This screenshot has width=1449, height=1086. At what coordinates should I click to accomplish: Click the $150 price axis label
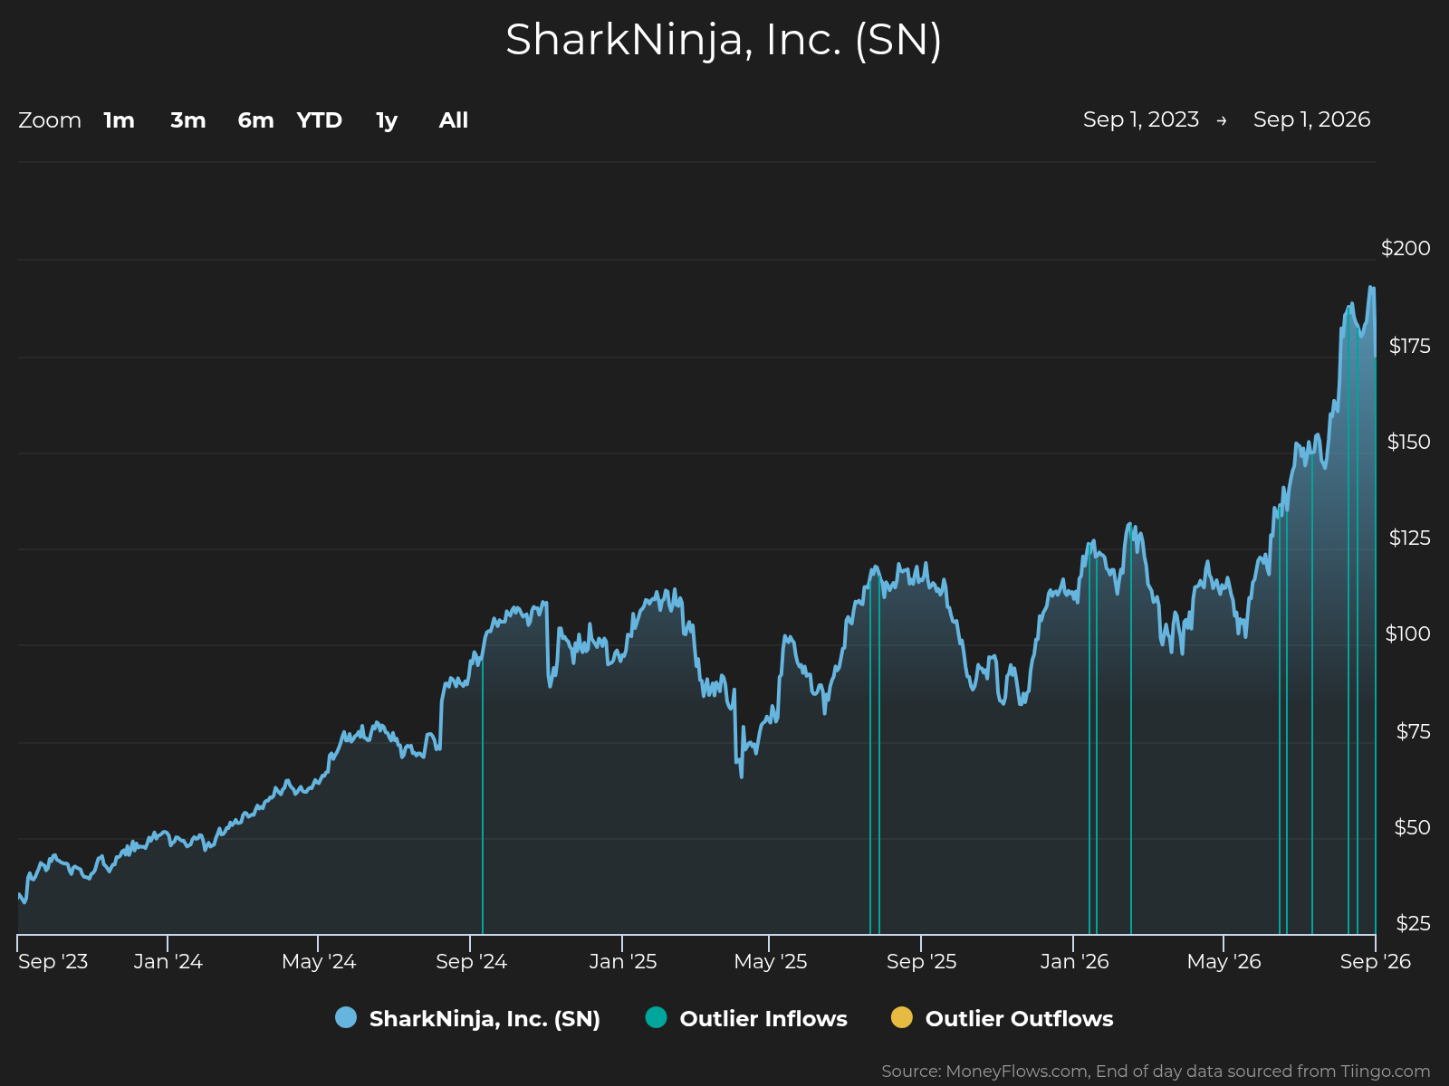point(1408,442)
